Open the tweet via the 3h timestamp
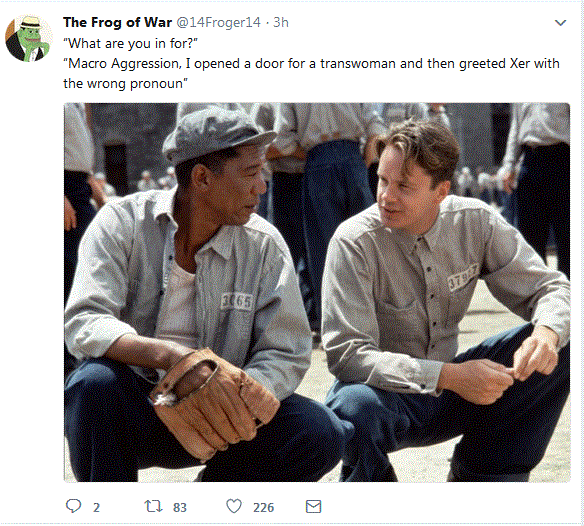 [x=281, y=22]
